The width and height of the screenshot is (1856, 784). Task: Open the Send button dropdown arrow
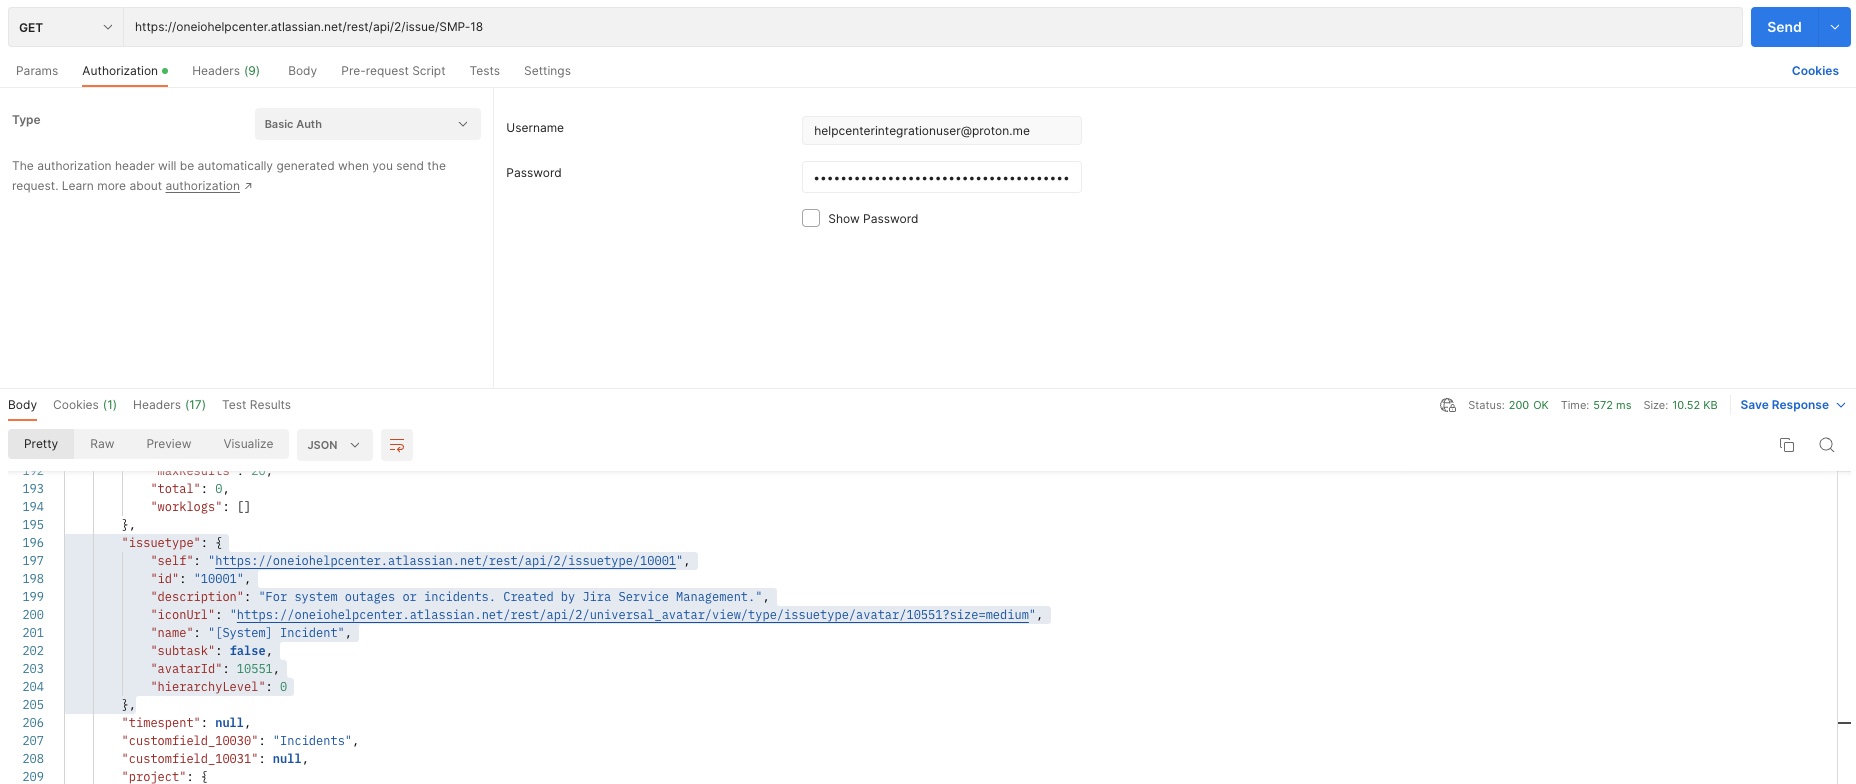coord(1835,27)
